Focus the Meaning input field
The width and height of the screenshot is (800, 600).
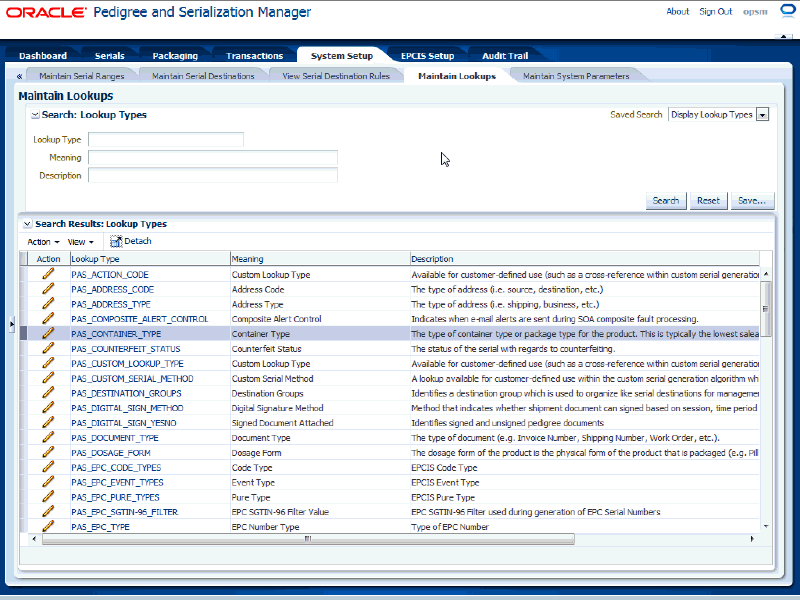click(x=213, y=157)
